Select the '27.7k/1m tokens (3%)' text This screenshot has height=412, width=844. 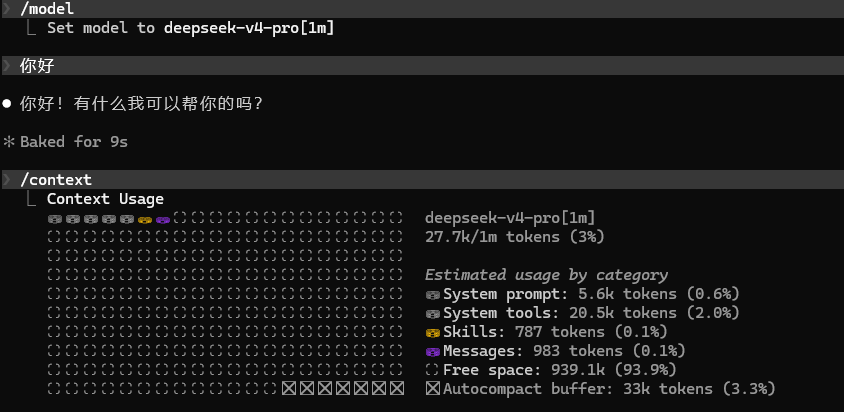tap(515, 237)
